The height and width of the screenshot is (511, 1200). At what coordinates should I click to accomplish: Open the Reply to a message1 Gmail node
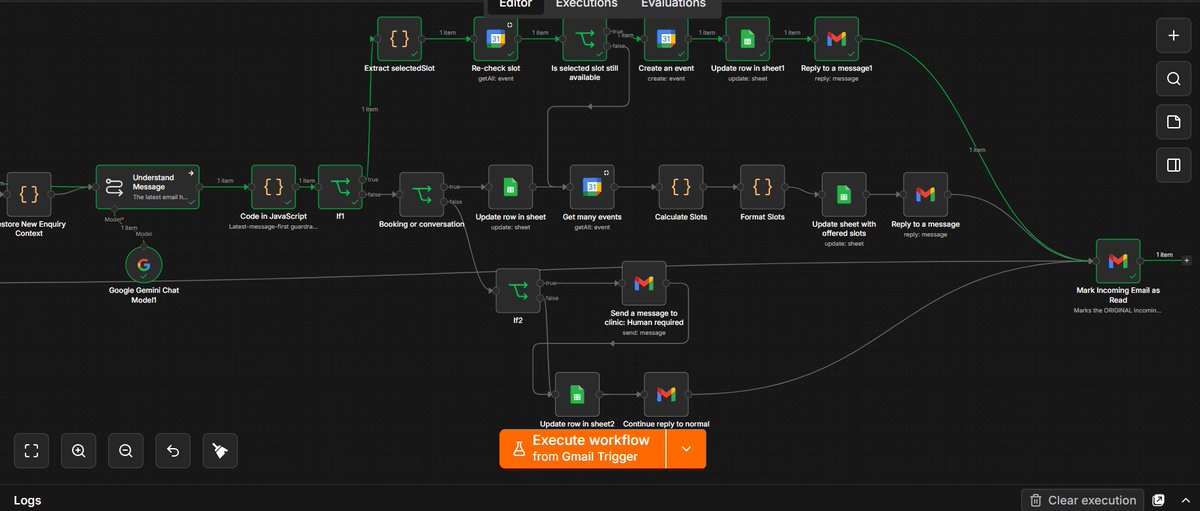[x=837, y=39]
